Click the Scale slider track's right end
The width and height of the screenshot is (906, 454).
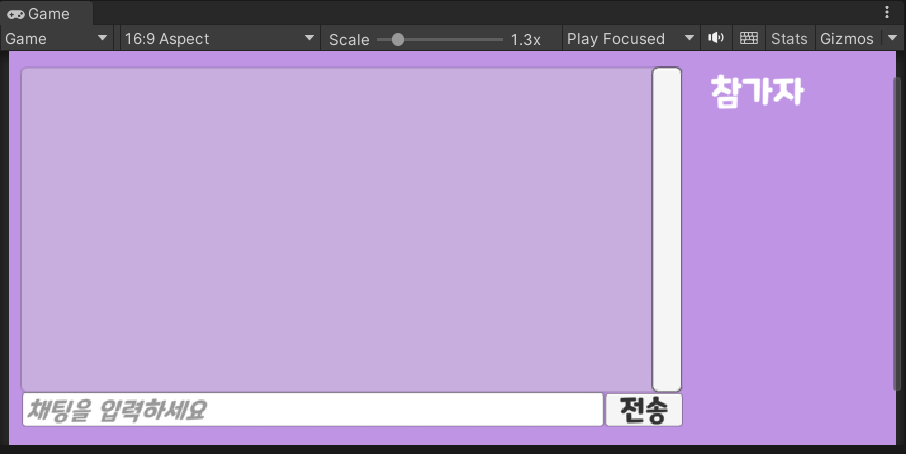pyautogui.click(x=500, y=39)
